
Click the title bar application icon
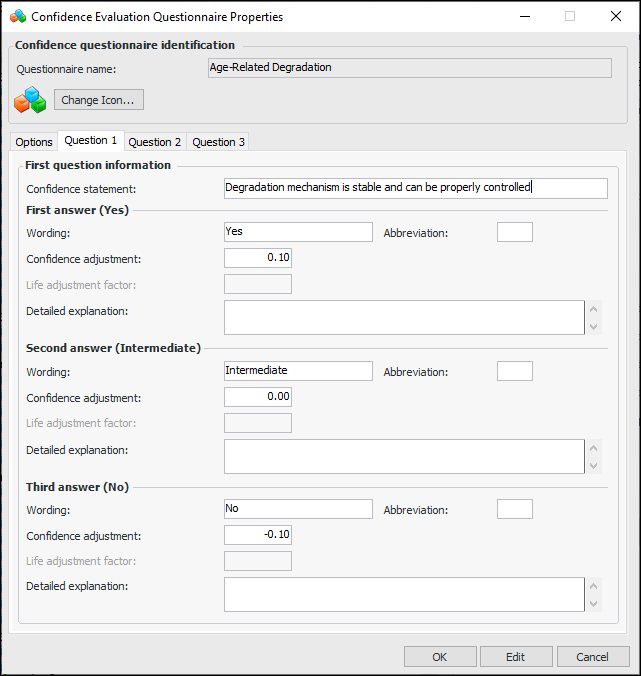click(x=17, y=17)
